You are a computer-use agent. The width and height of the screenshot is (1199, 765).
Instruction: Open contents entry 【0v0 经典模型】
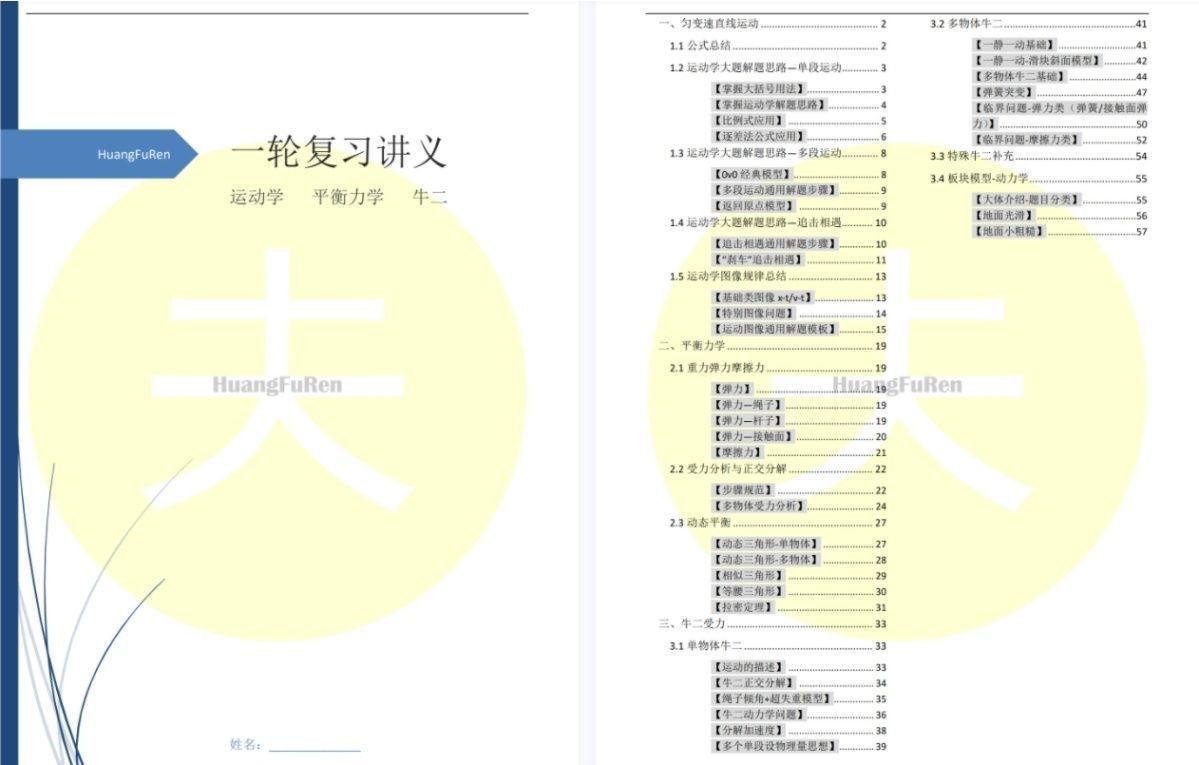pyautogui.click(x=799, y=174)
